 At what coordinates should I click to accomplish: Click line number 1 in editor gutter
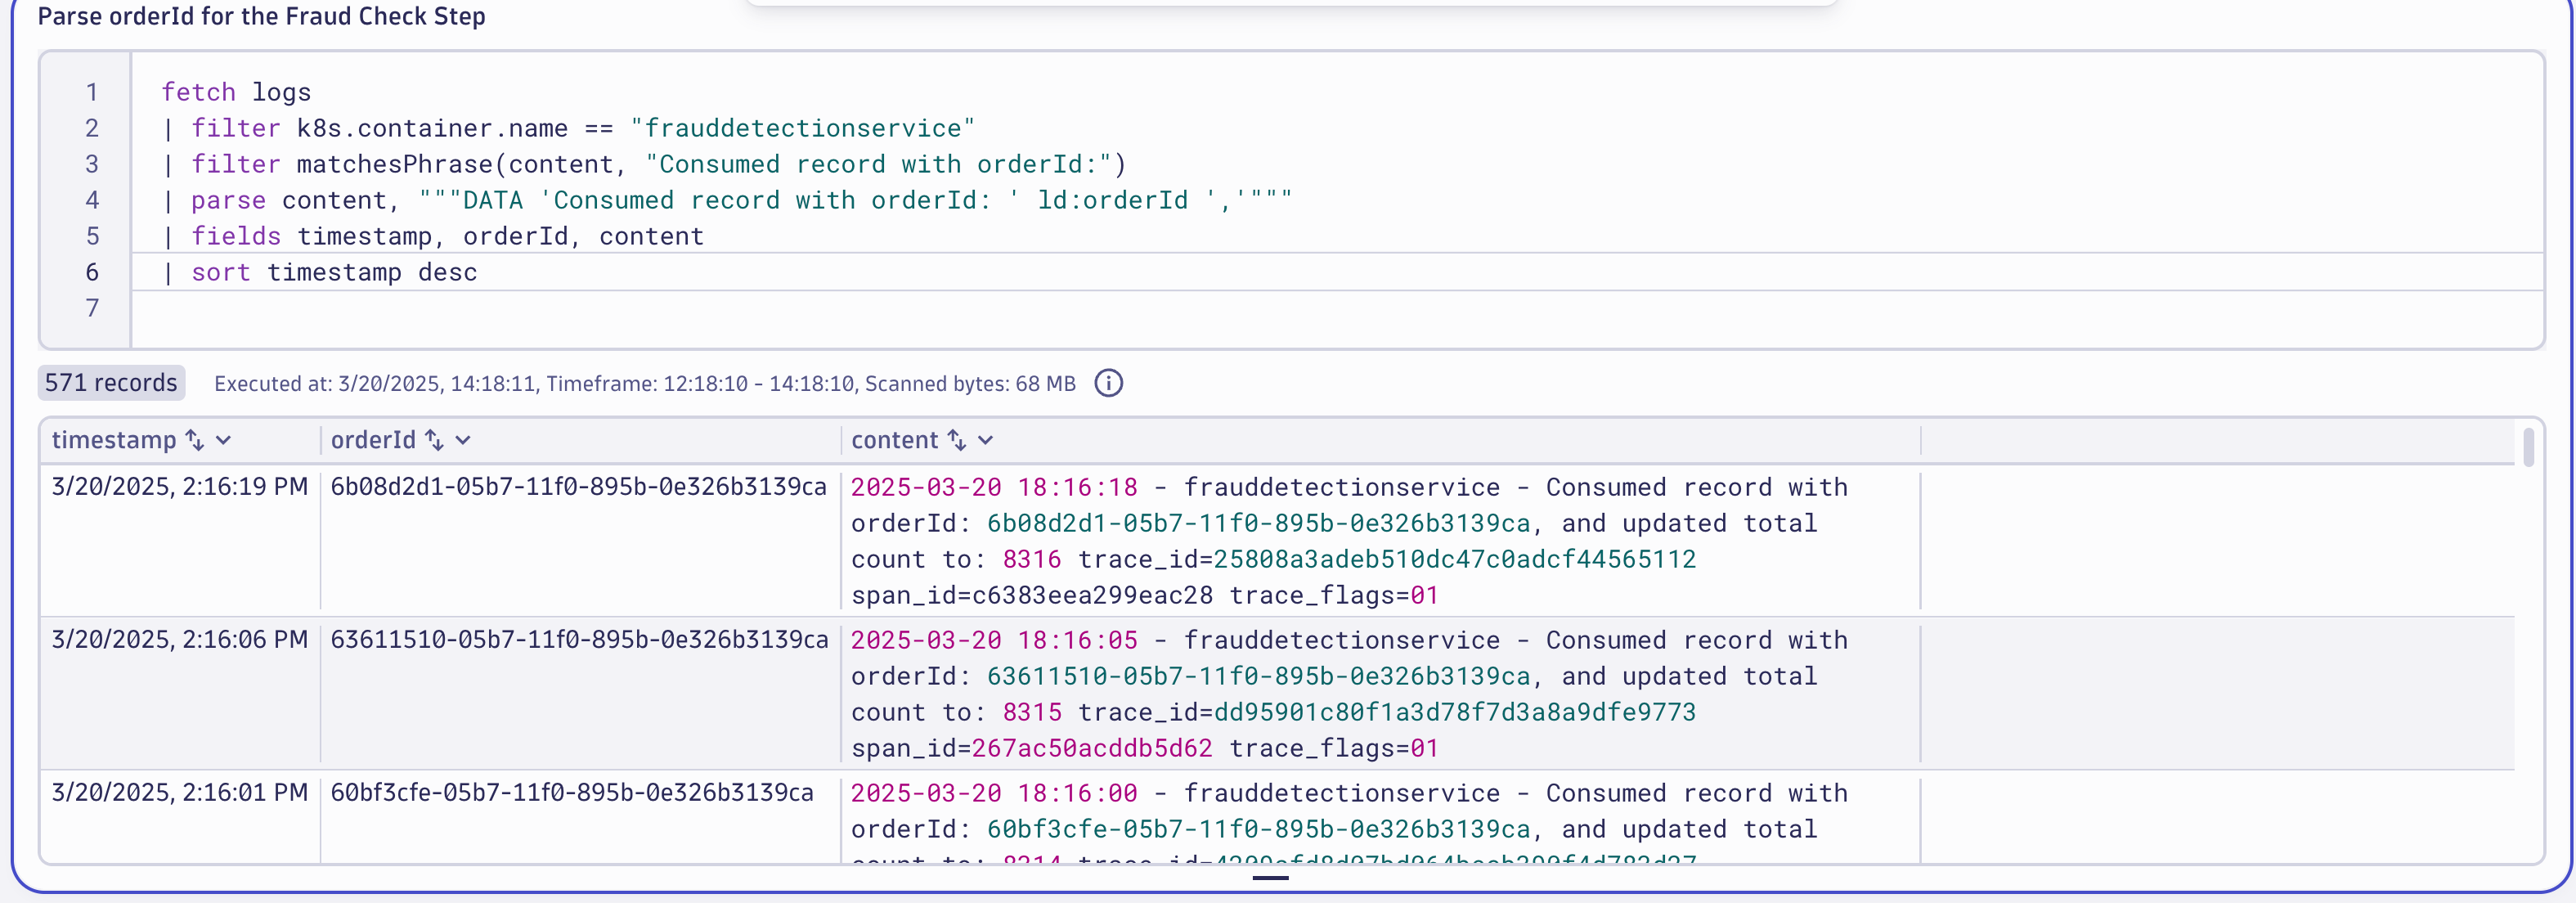tap(92, 92)
